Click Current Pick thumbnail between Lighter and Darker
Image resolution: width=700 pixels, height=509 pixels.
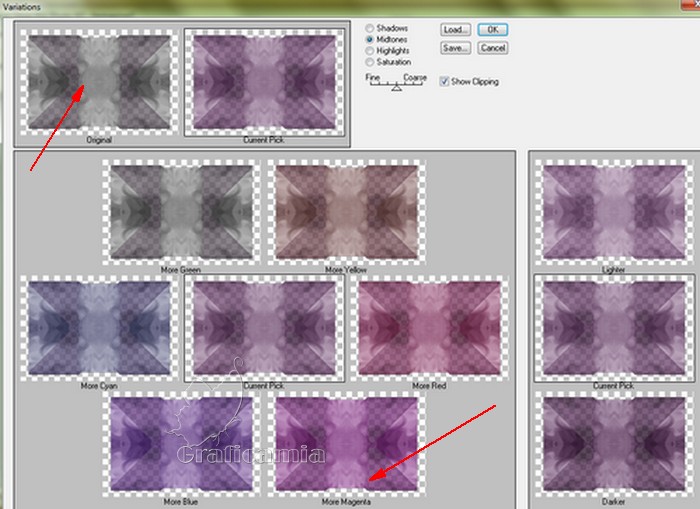[614, 328]
